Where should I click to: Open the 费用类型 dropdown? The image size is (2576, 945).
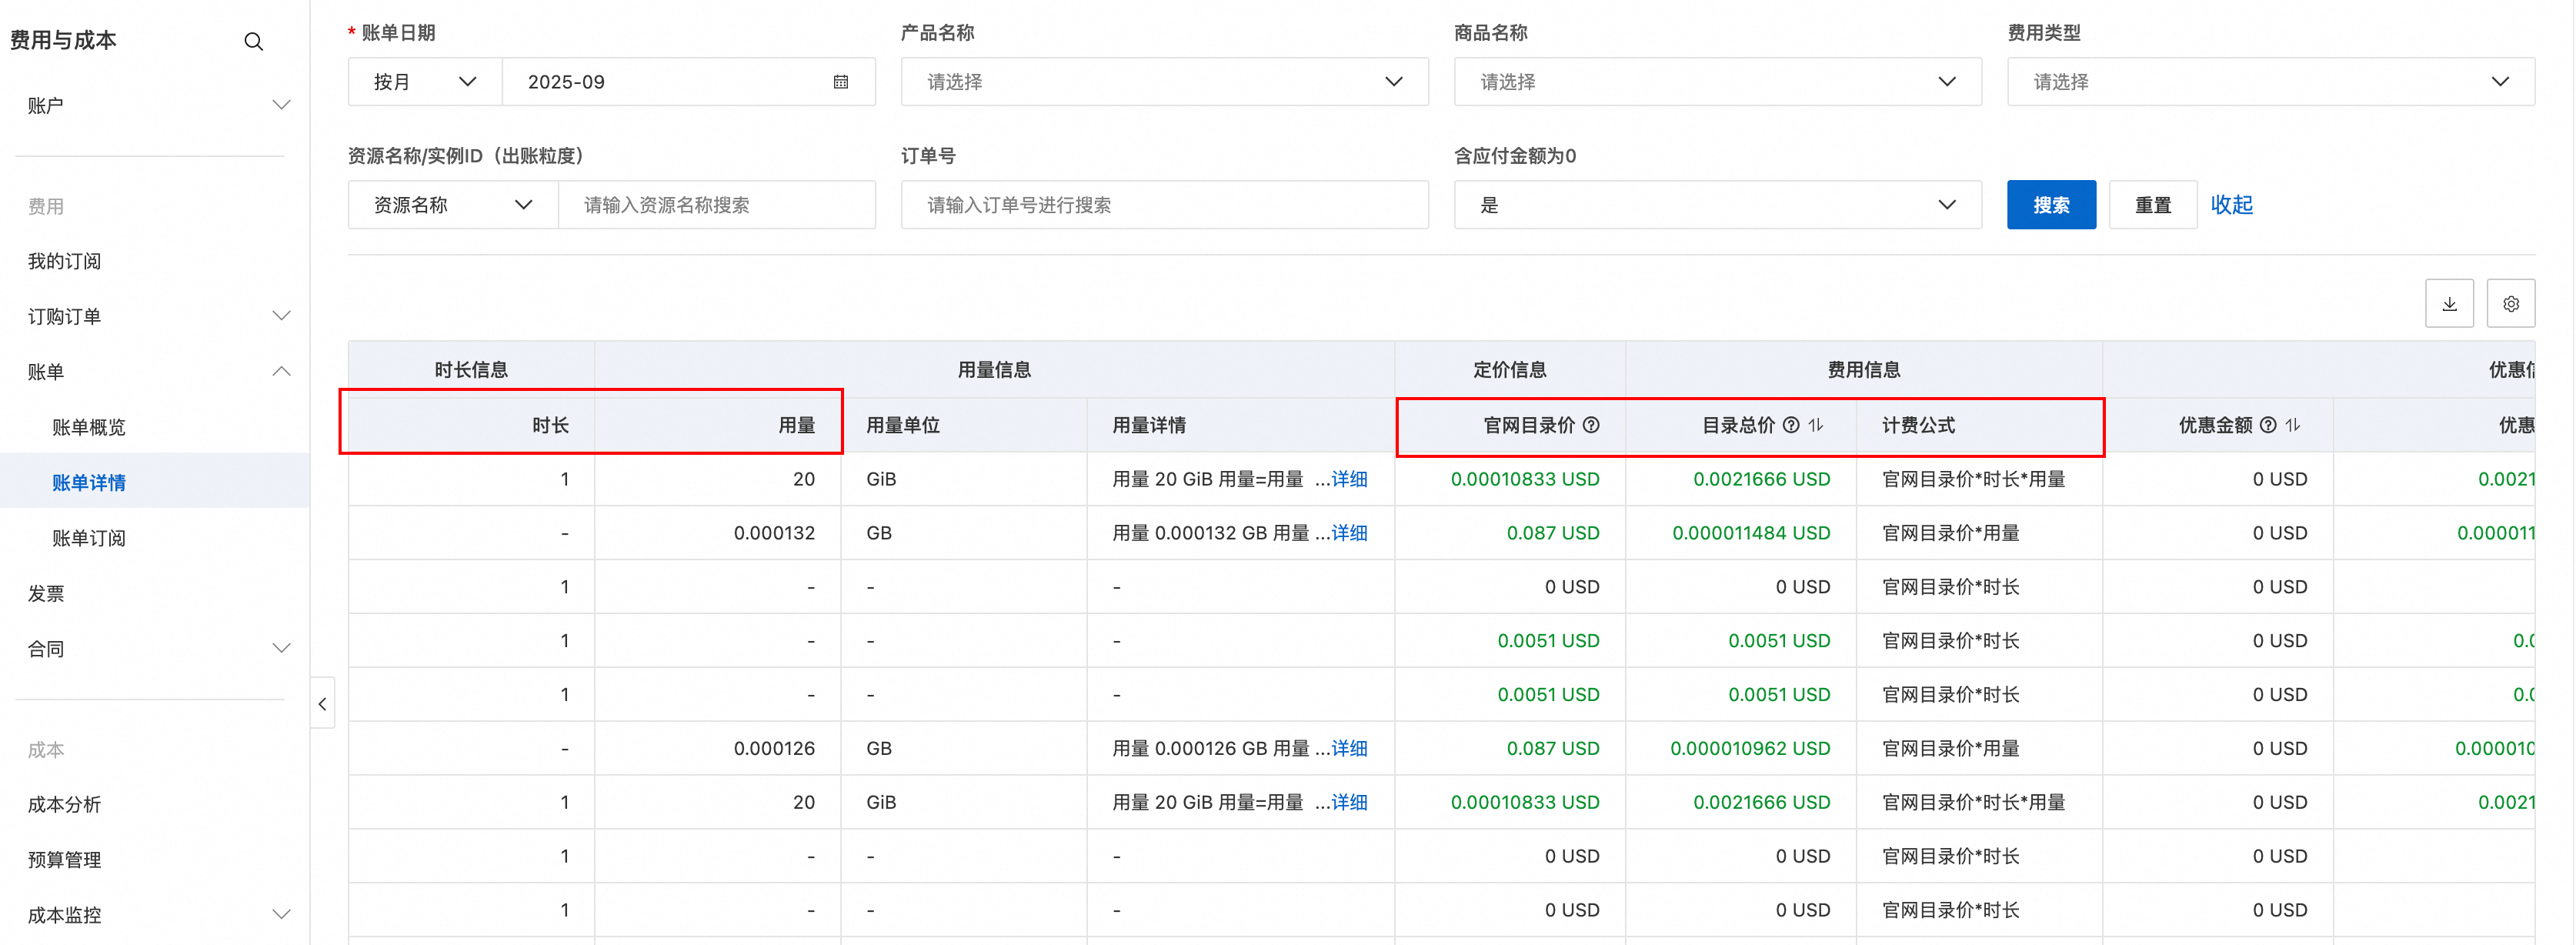coord(2270,82)
